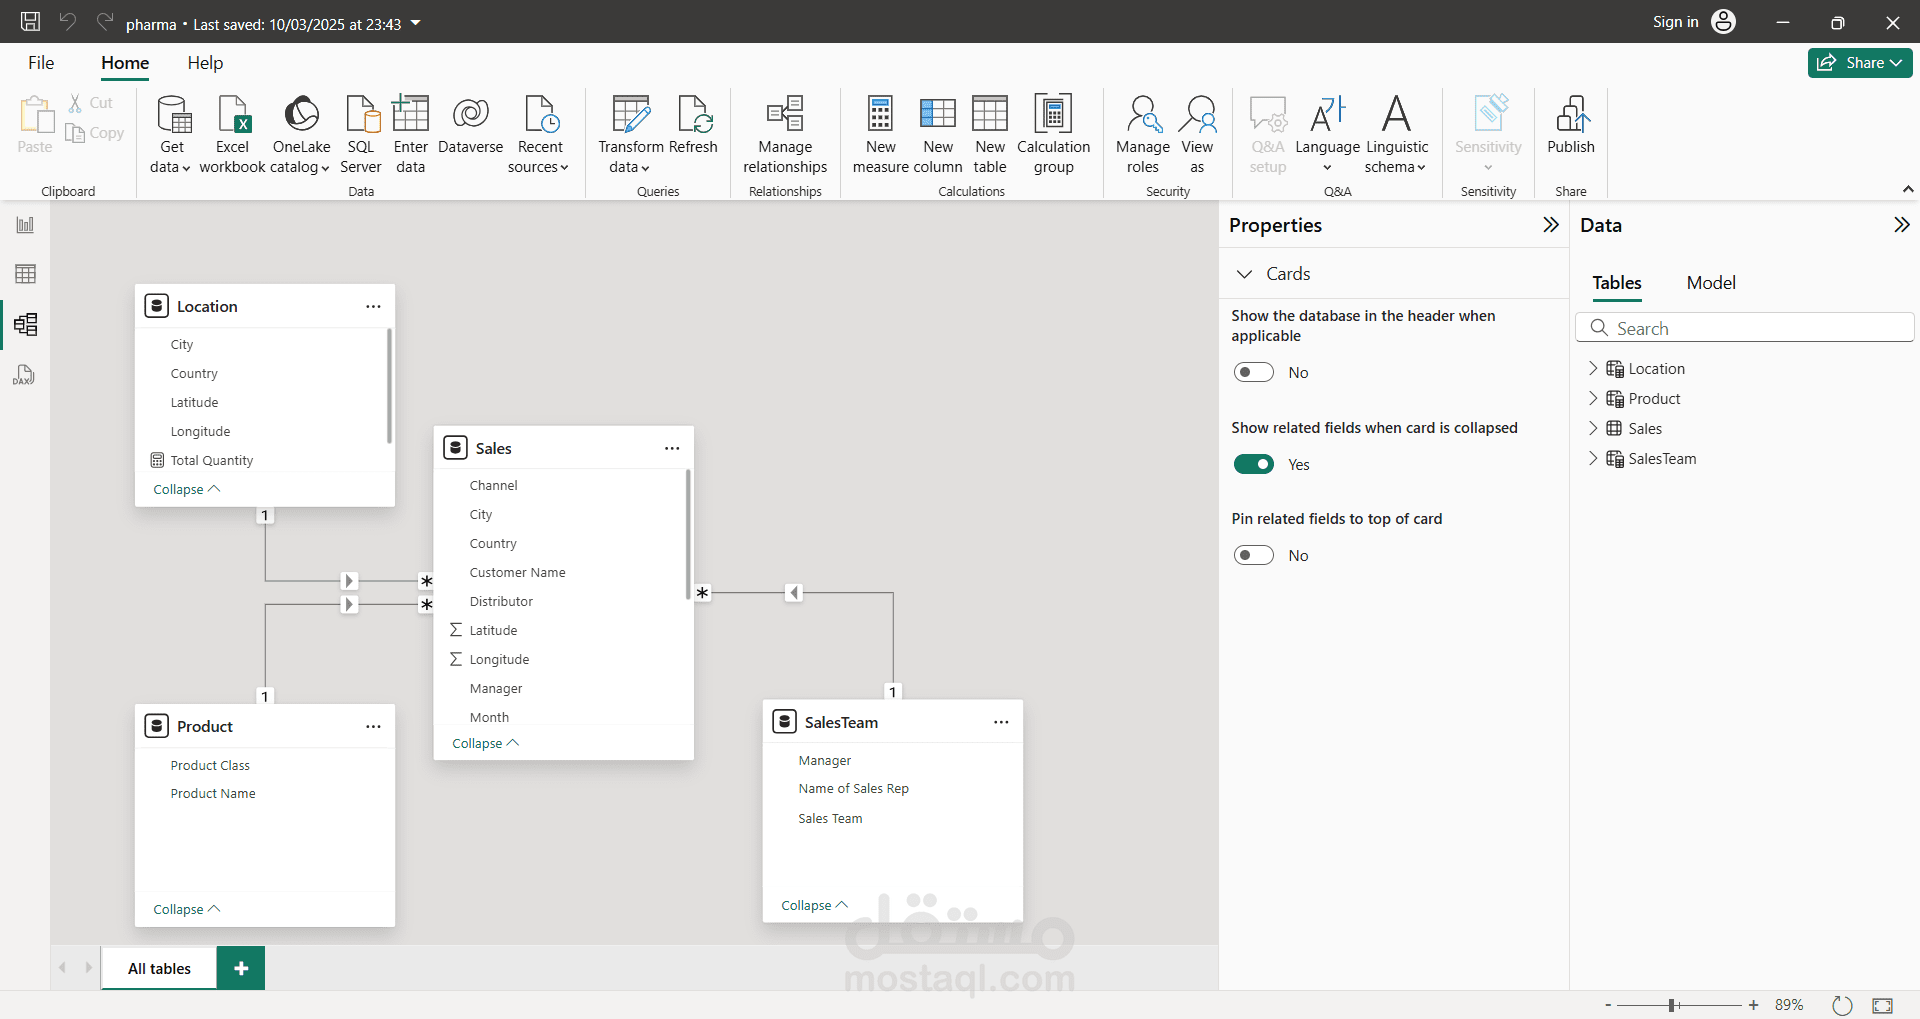Open OneLake catalog
Viewport: 1920px width, 1019px height.
coord(301,134)
